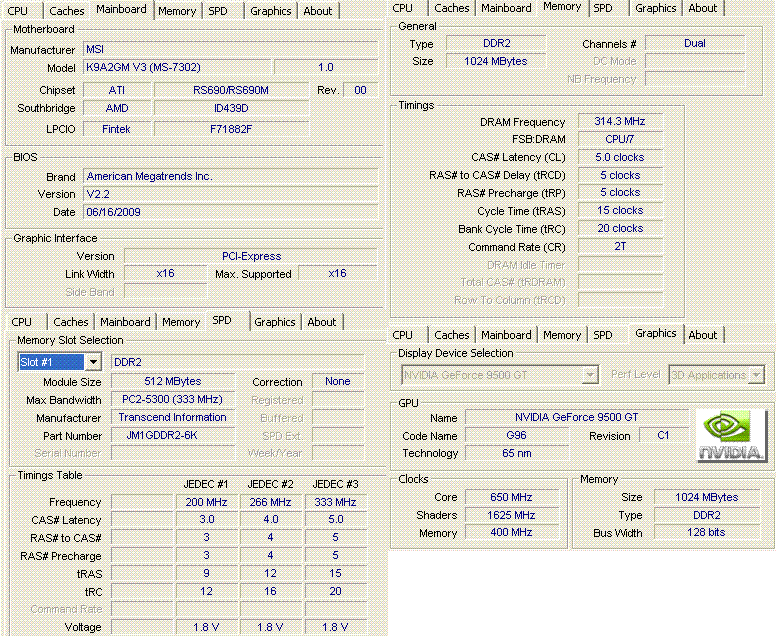Open Graphics tab in SPD panel

tap(275, 322)
